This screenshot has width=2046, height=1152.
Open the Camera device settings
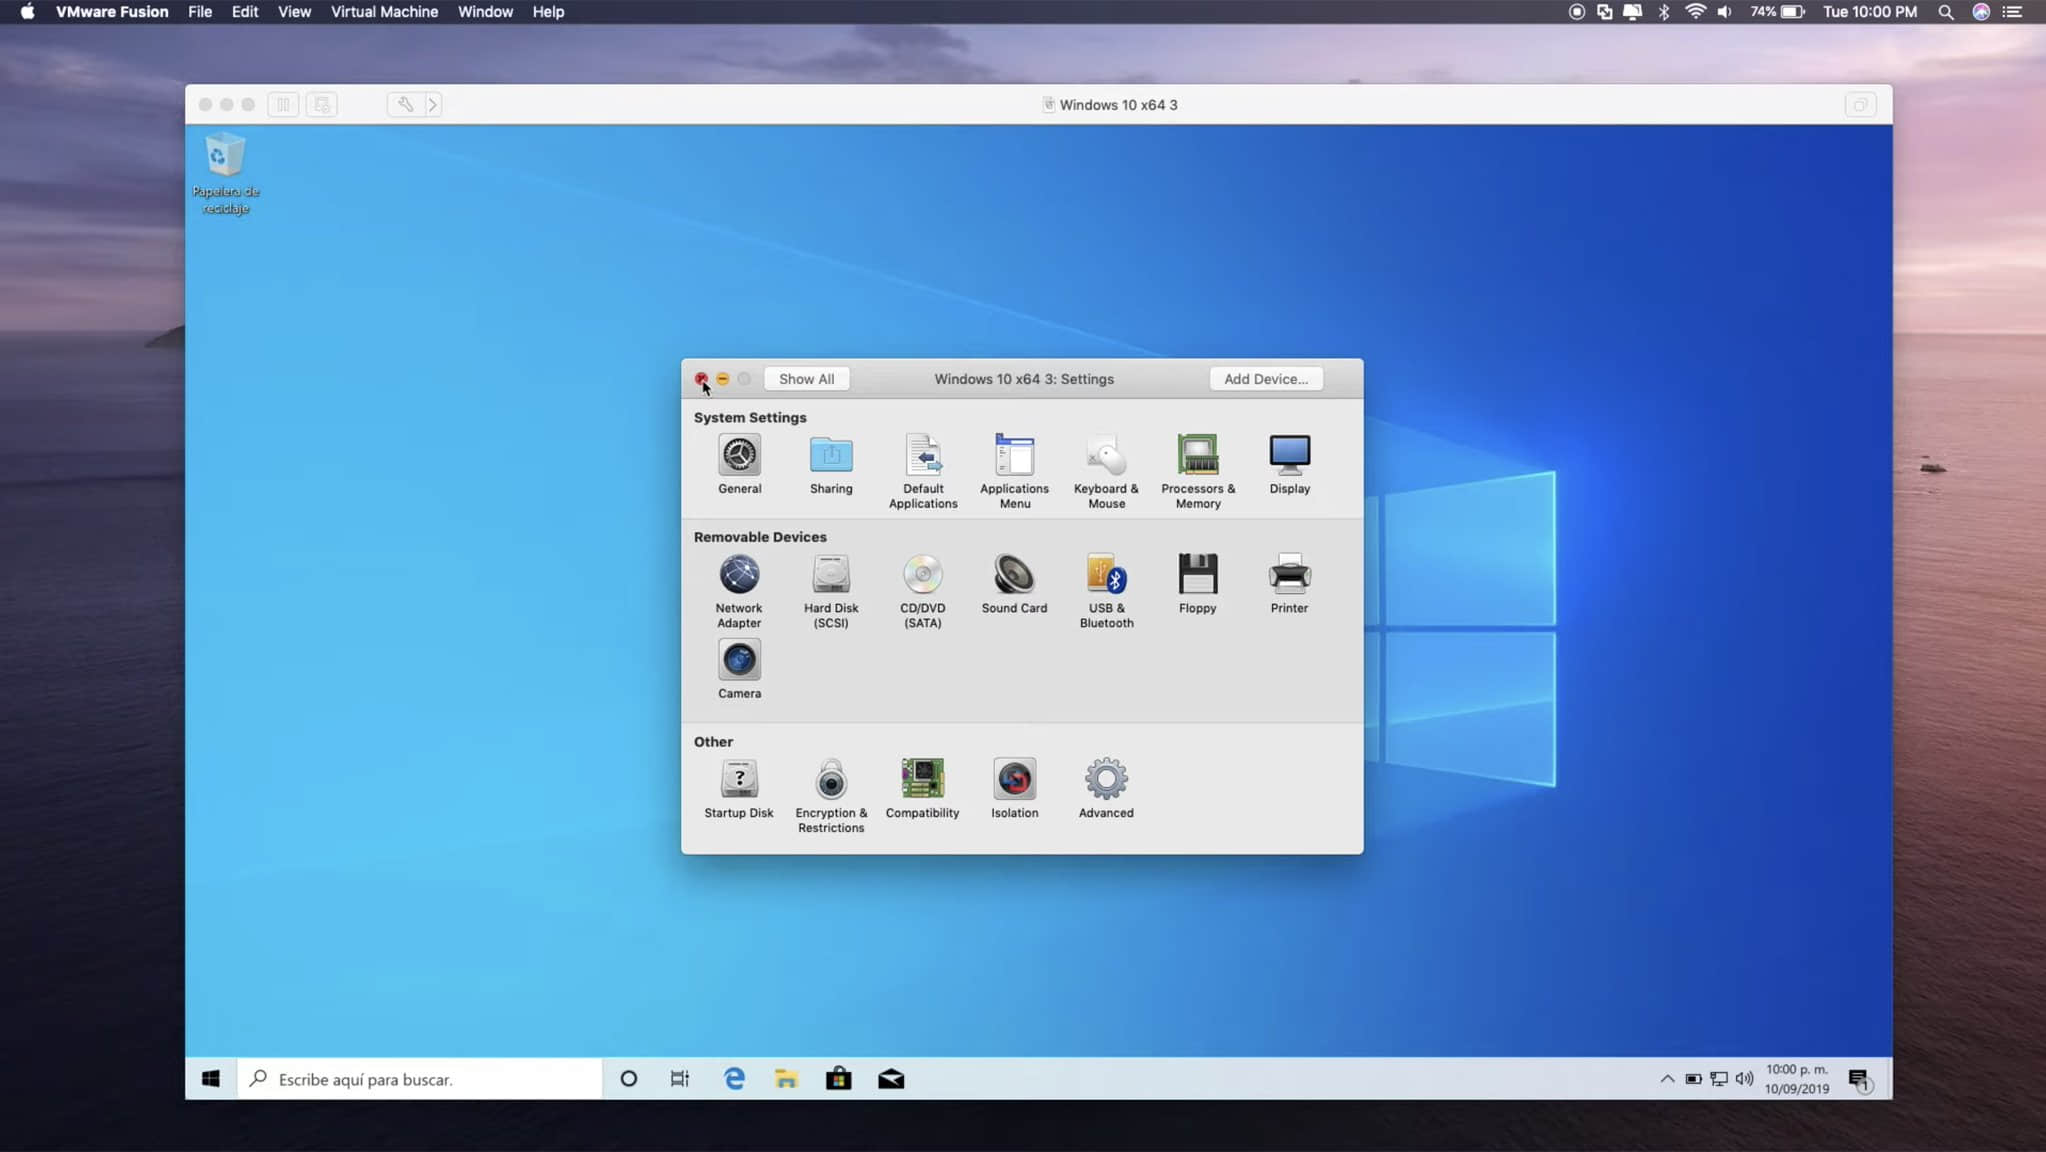(x=739, y=661)
